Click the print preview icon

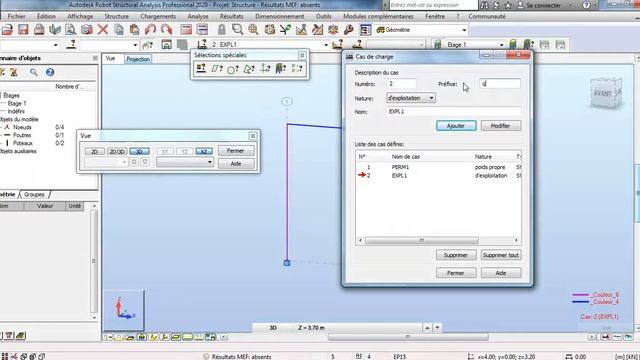(71, 30)
